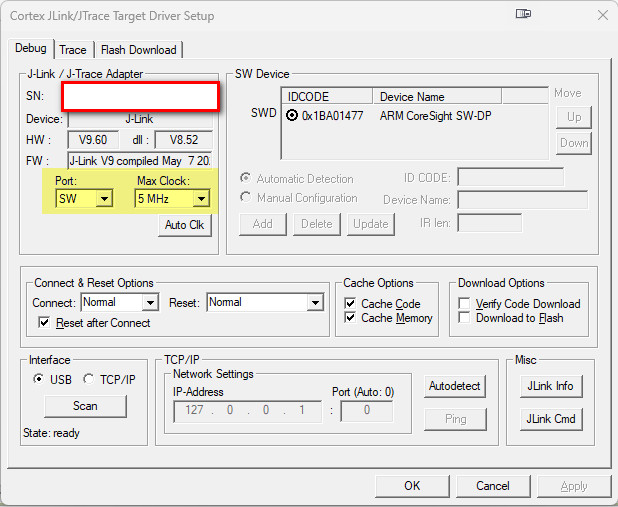Select the SWD radio for 0x1BA01477
Viewport: 618px width, 507px height.
point(292,116)
